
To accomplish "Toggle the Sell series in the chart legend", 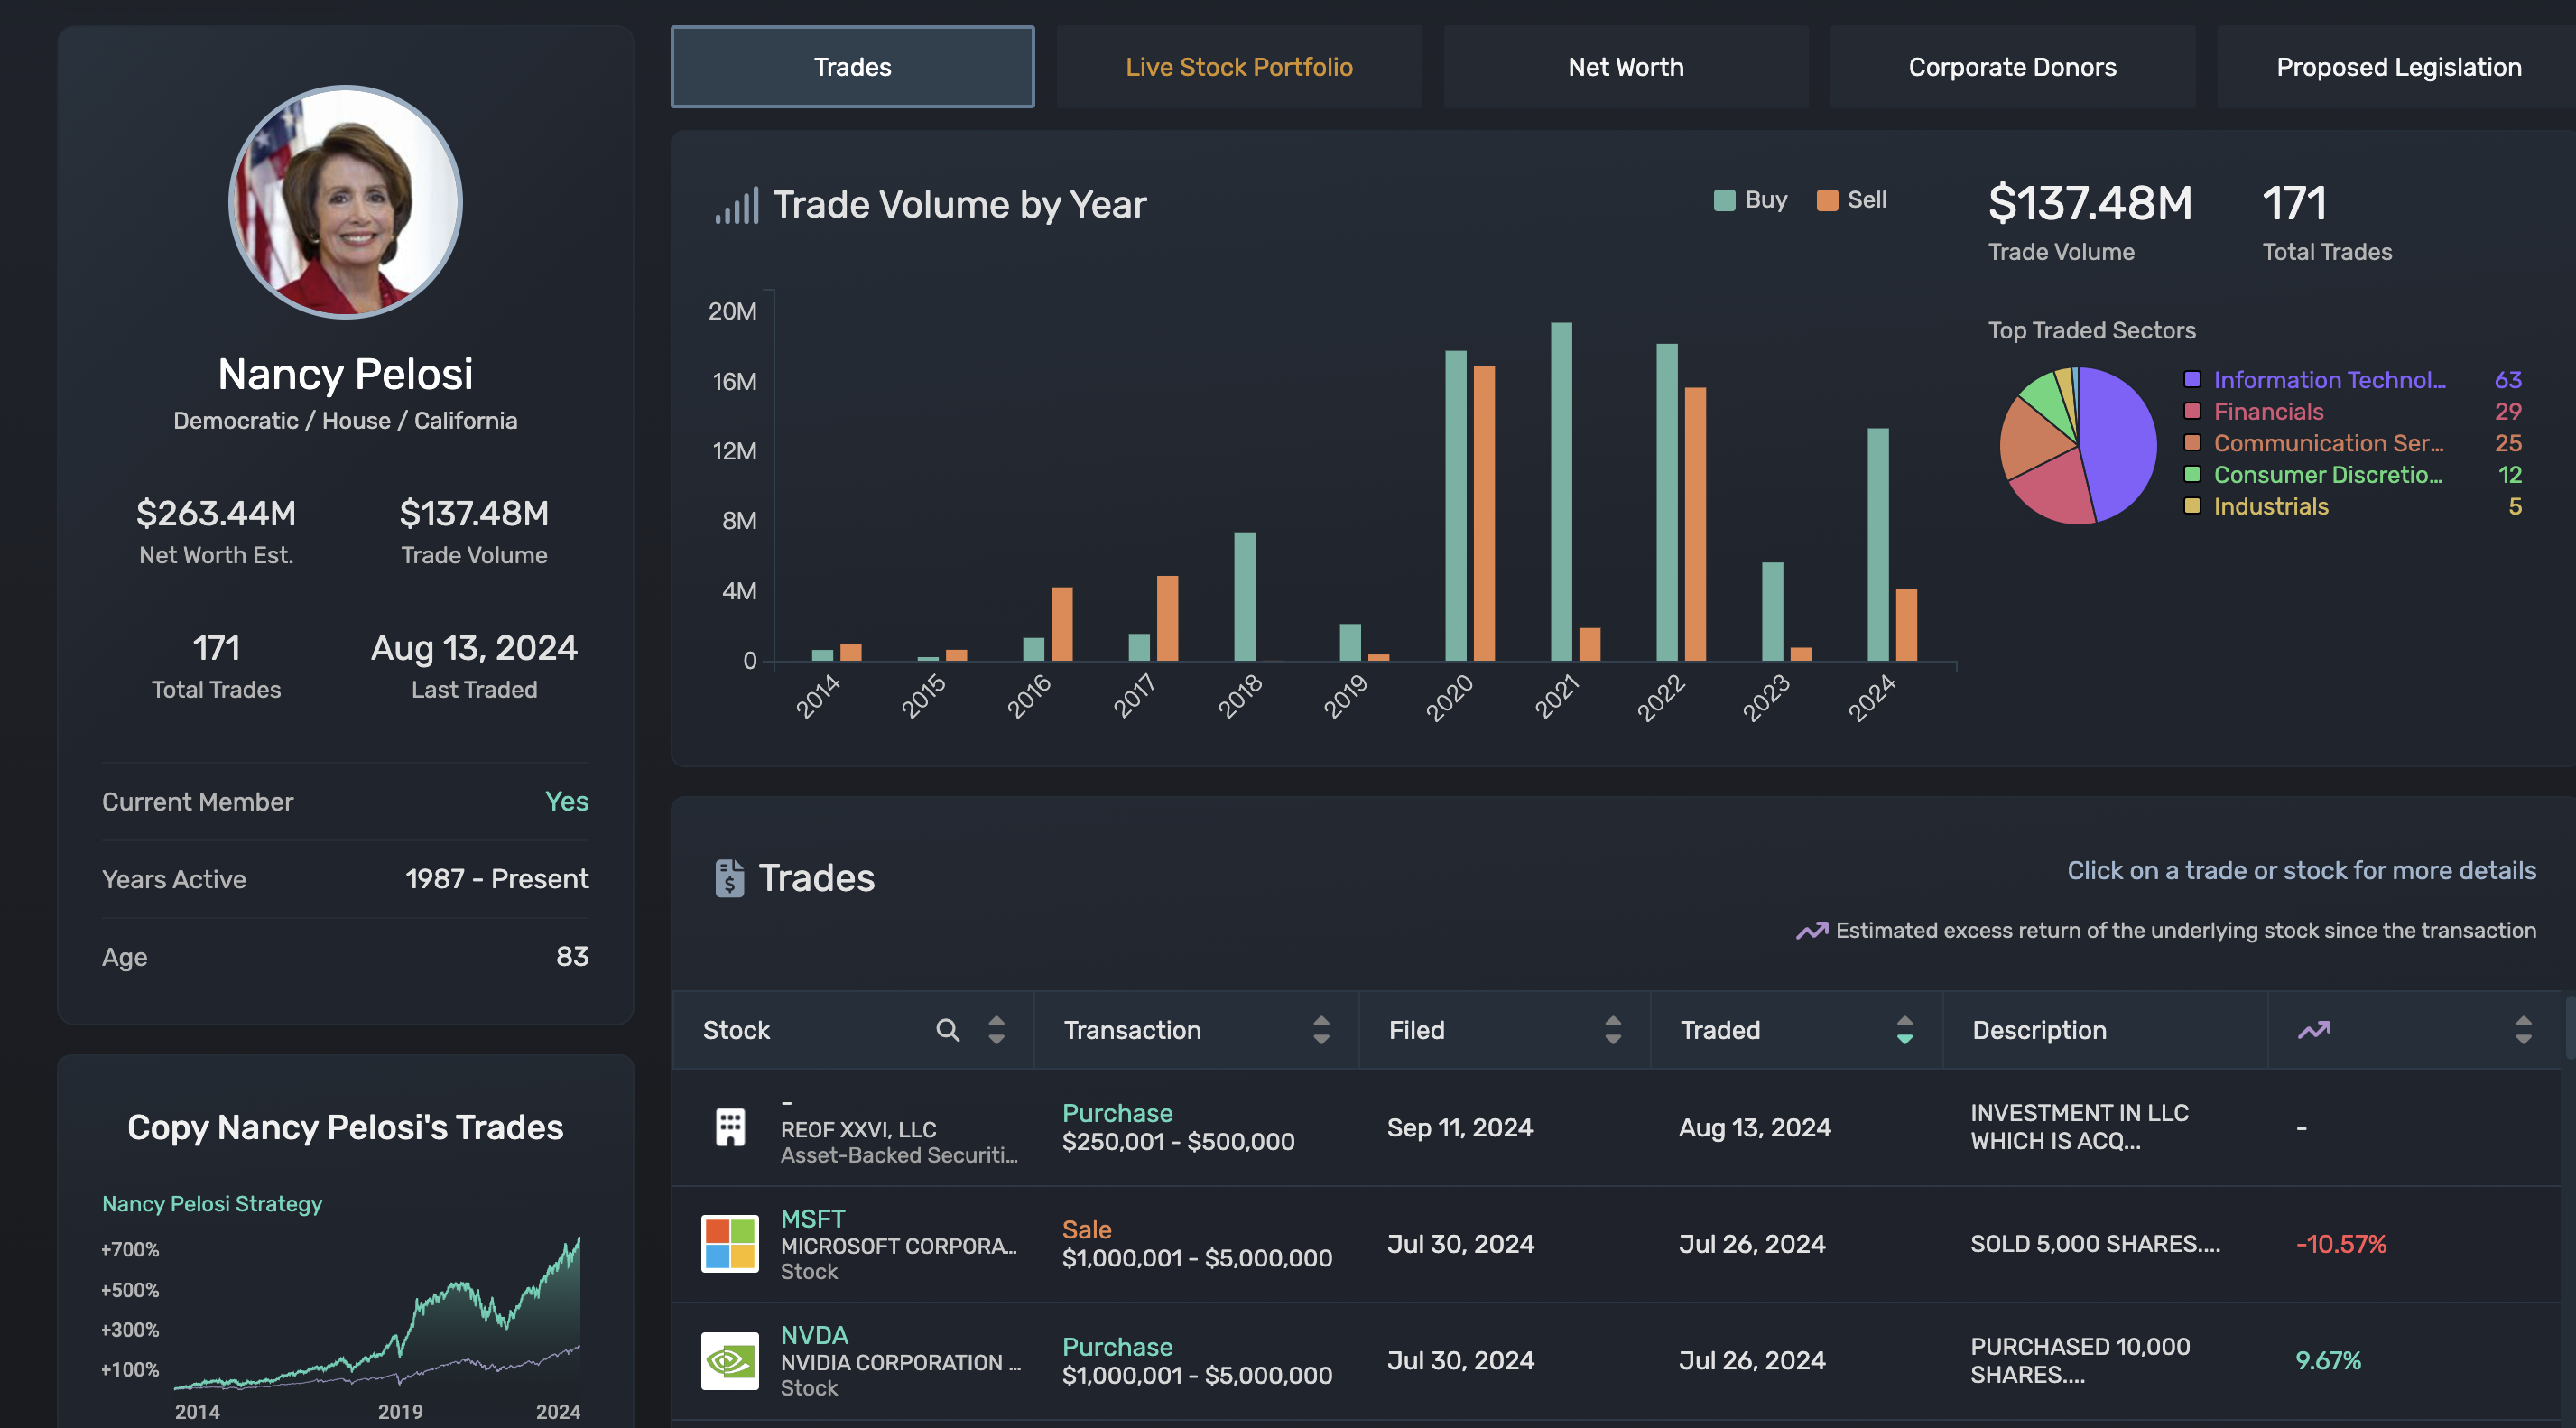I will (x=1852, y=200).
